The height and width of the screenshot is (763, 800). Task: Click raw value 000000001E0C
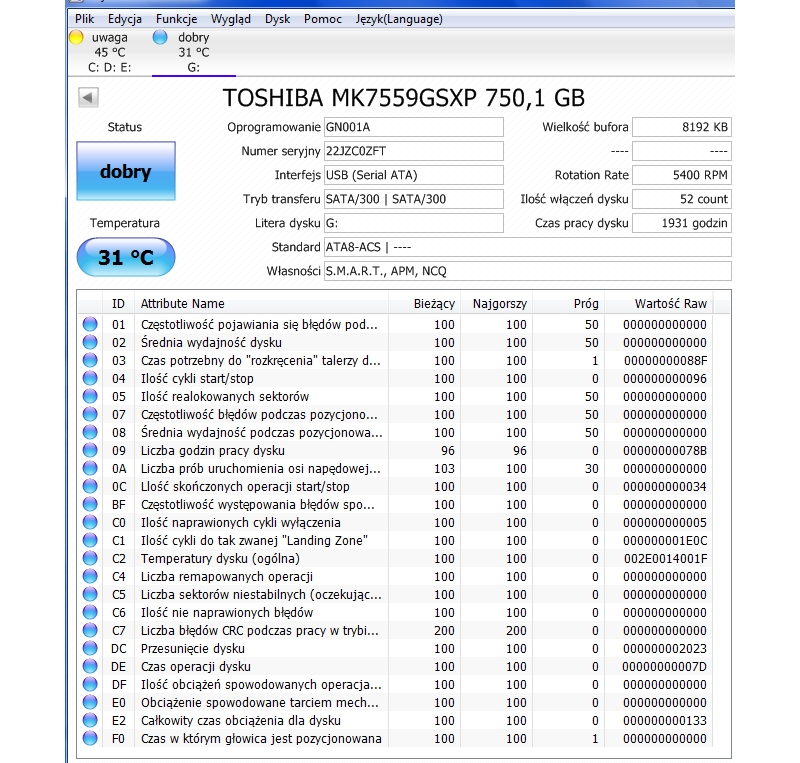(665, 540)
